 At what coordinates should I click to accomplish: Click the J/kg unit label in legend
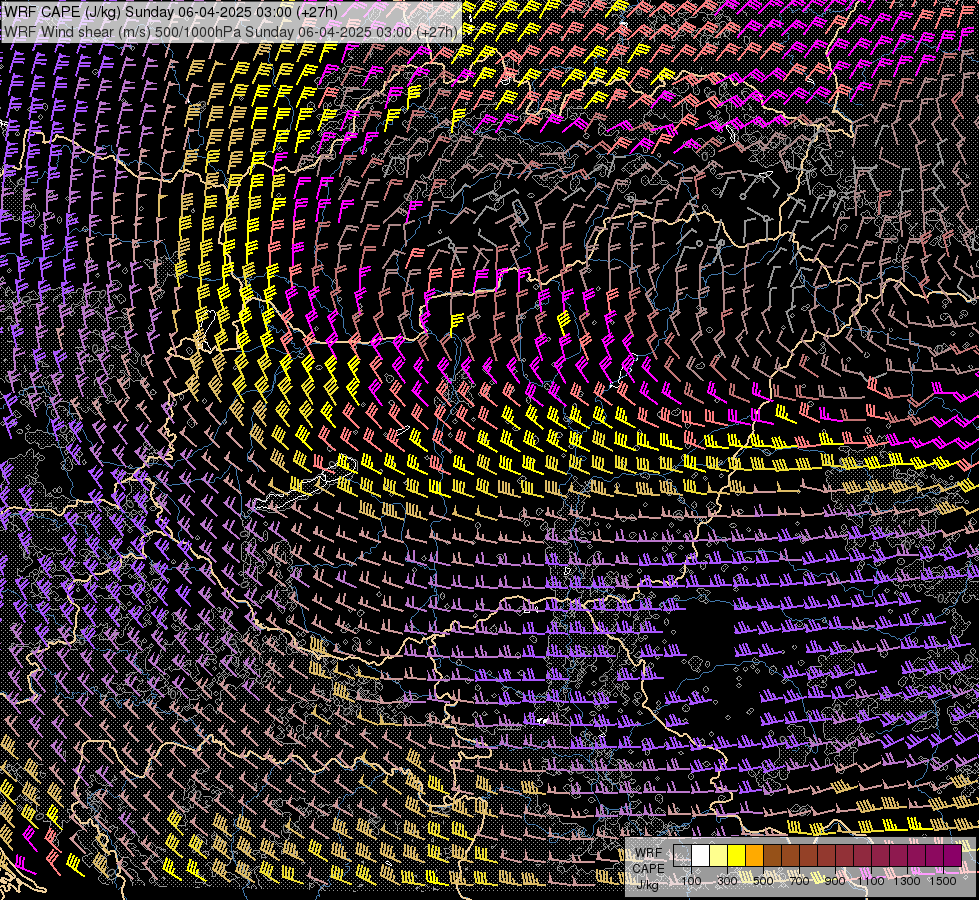[647, 885]
